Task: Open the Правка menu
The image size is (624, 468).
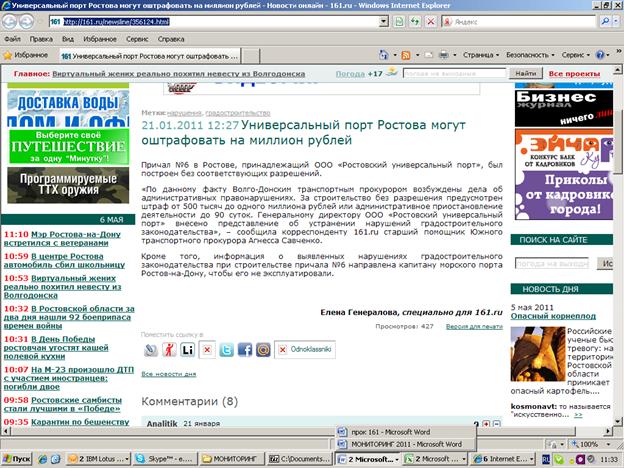Action: (x=41, y=39)
